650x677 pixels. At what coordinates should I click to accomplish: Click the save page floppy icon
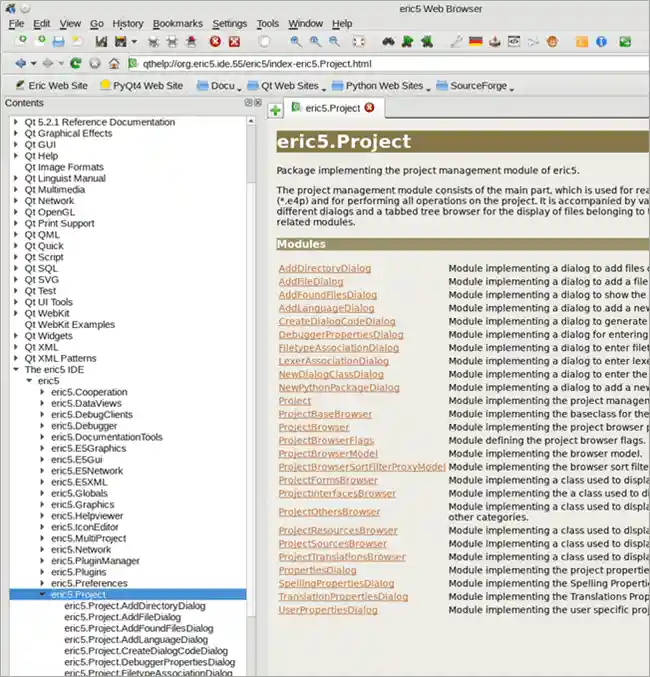(59, 42)
